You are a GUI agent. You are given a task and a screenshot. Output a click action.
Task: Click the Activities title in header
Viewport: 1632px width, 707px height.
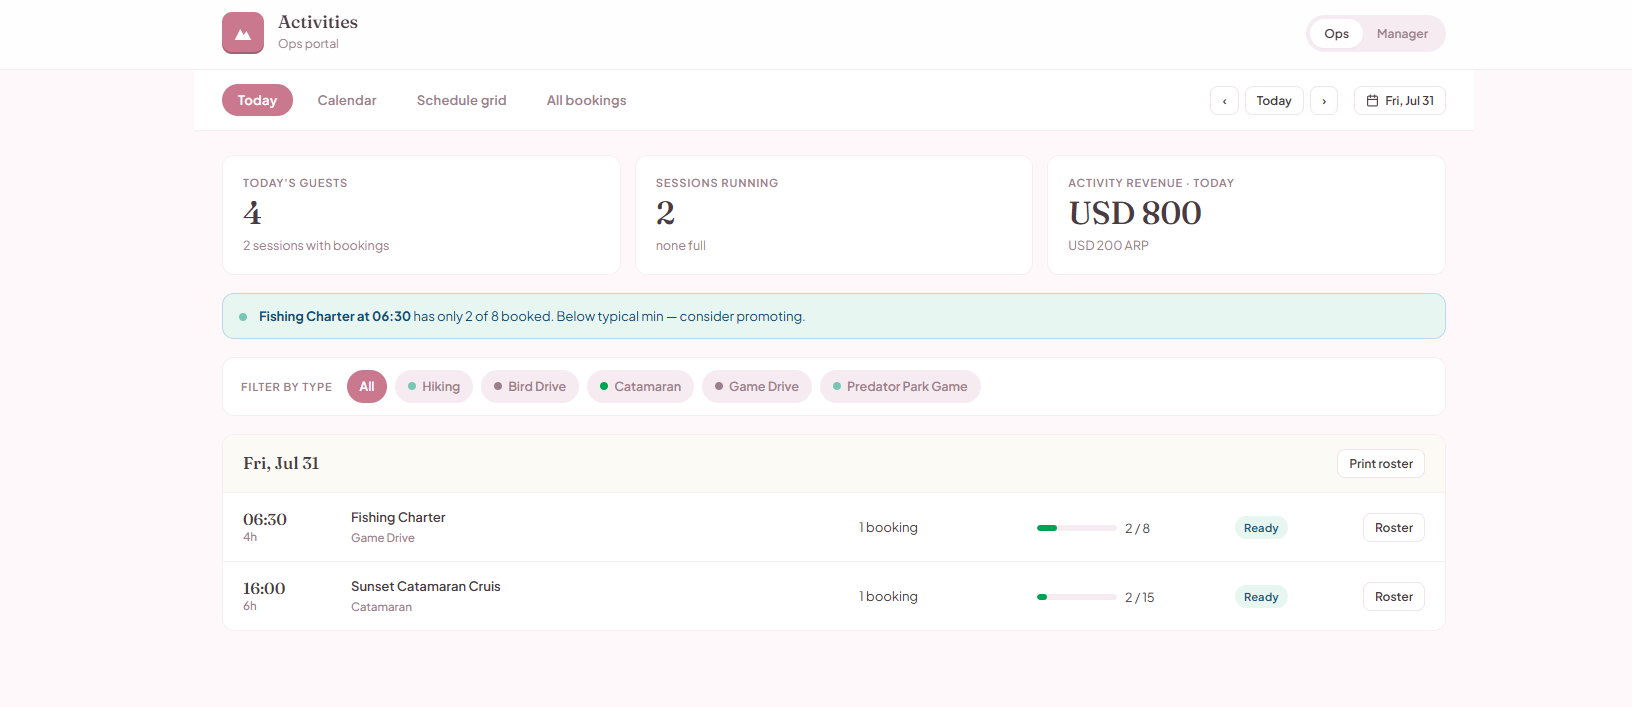click(318, 22)
